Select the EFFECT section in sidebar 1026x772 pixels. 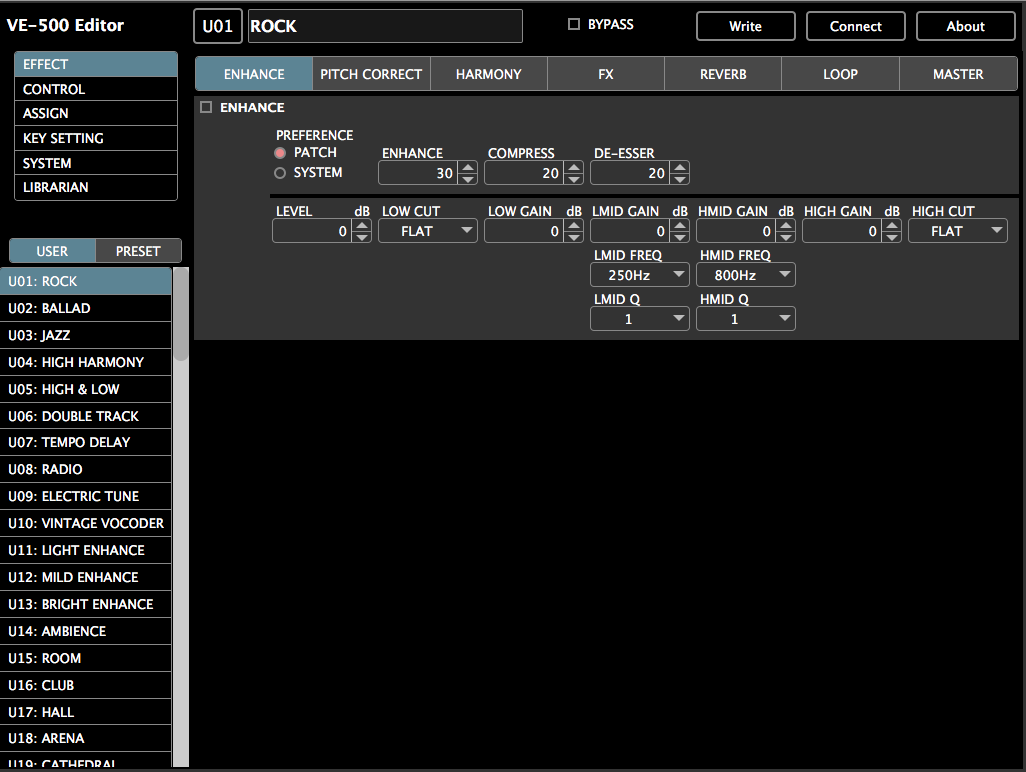[x=96, y=64]
